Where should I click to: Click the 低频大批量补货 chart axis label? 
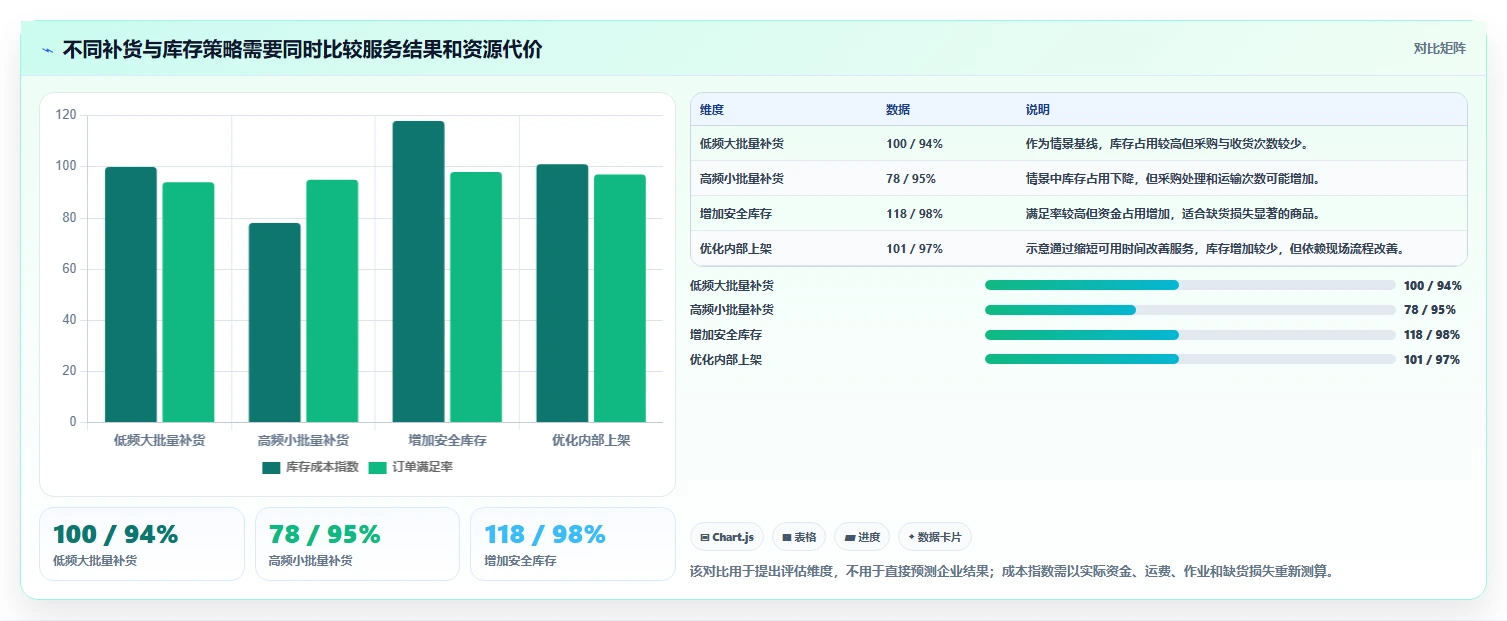[160, 440]
